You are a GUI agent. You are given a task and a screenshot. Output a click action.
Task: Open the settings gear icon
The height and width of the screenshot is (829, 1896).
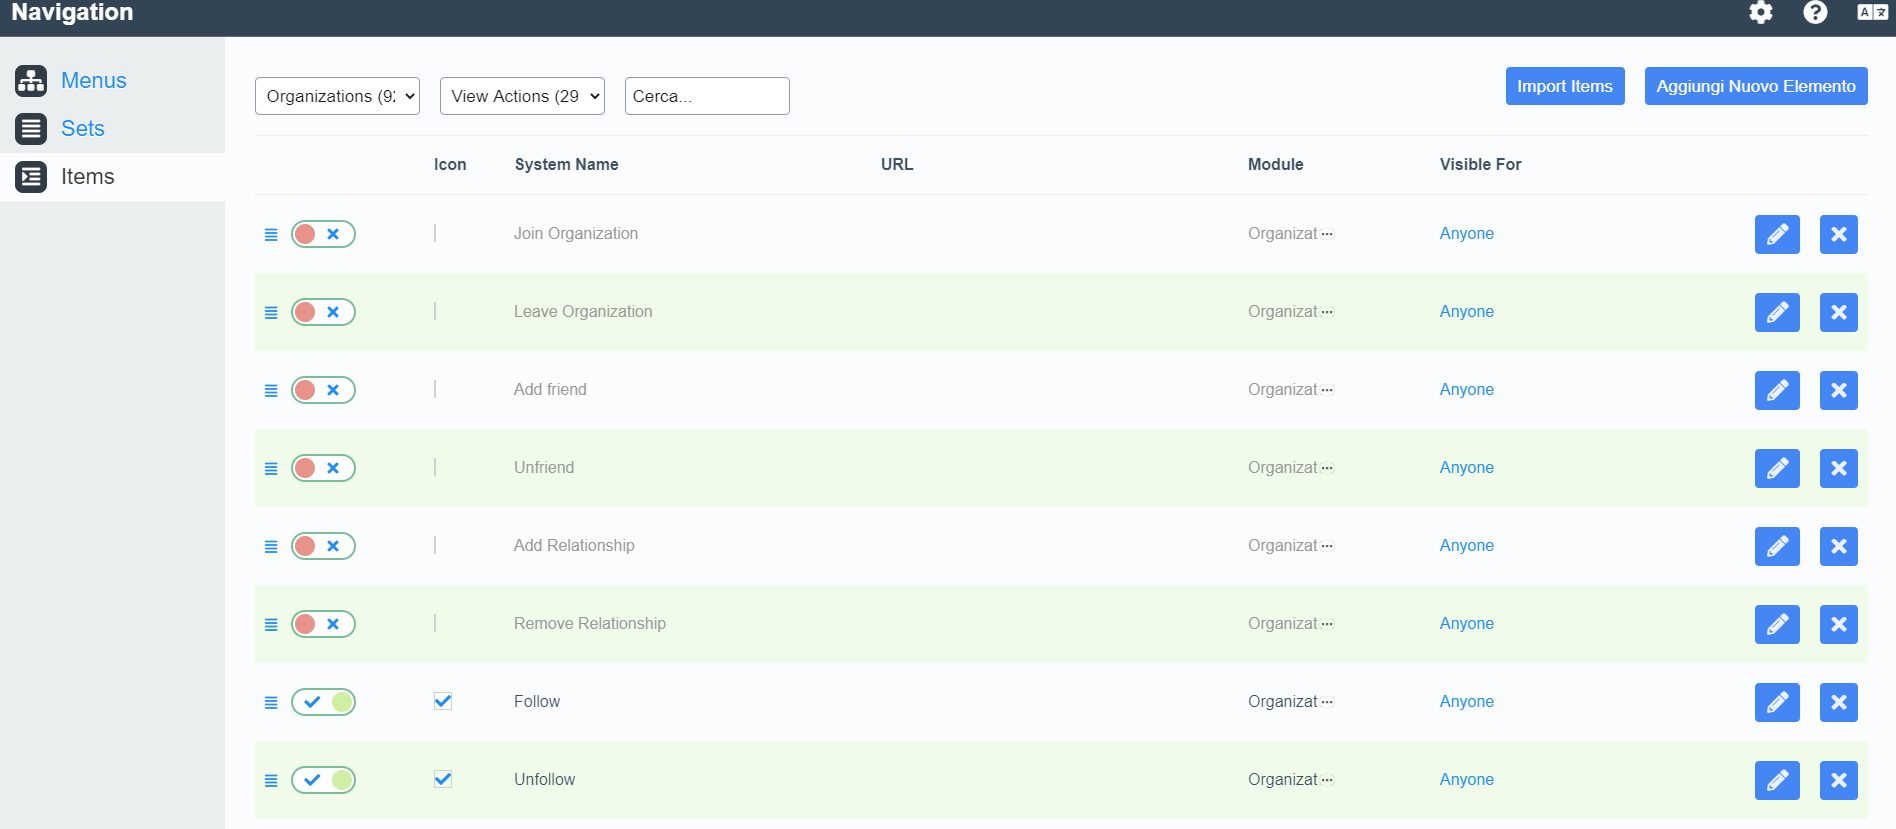point(1760,12)
